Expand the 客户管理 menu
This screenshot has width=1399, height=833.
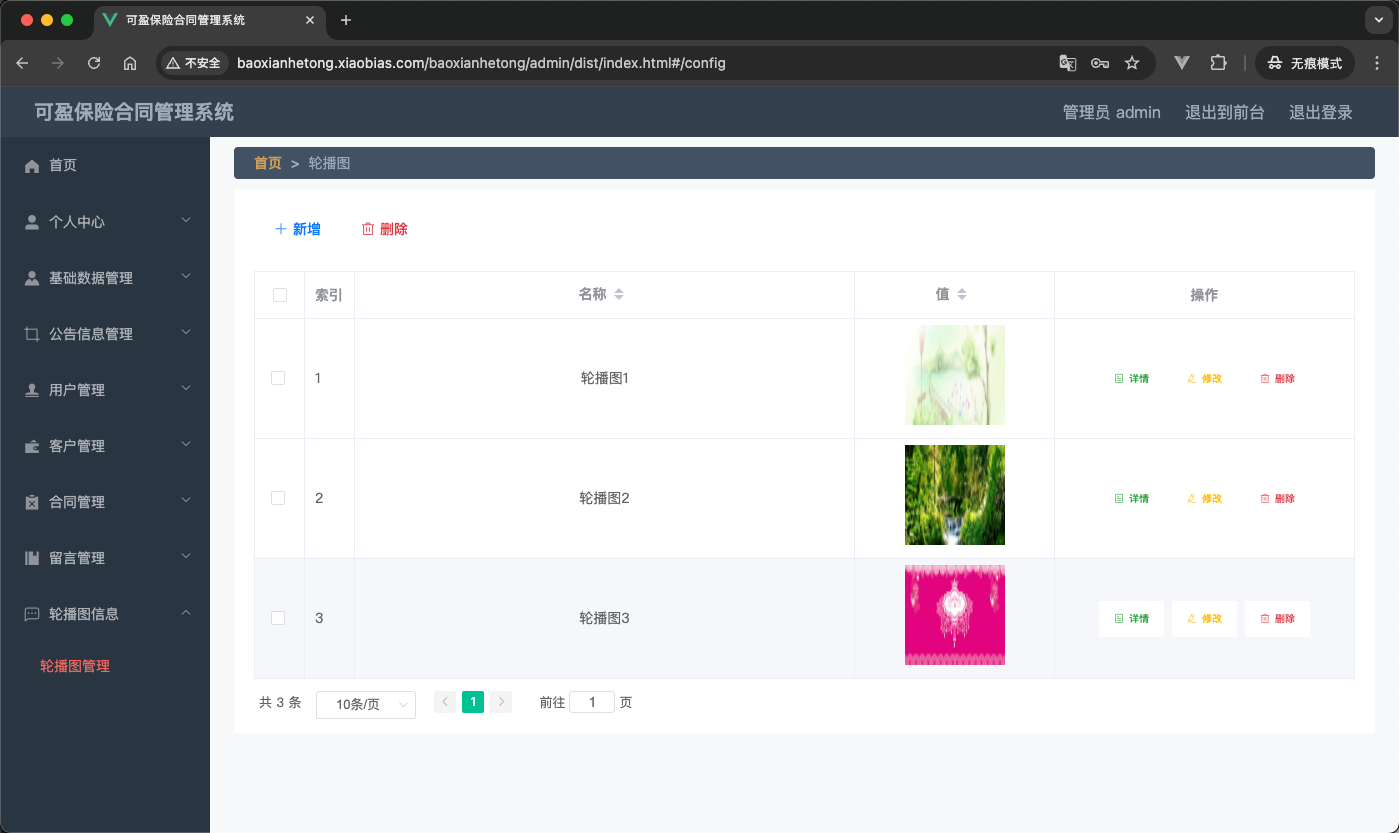[186, 445]
